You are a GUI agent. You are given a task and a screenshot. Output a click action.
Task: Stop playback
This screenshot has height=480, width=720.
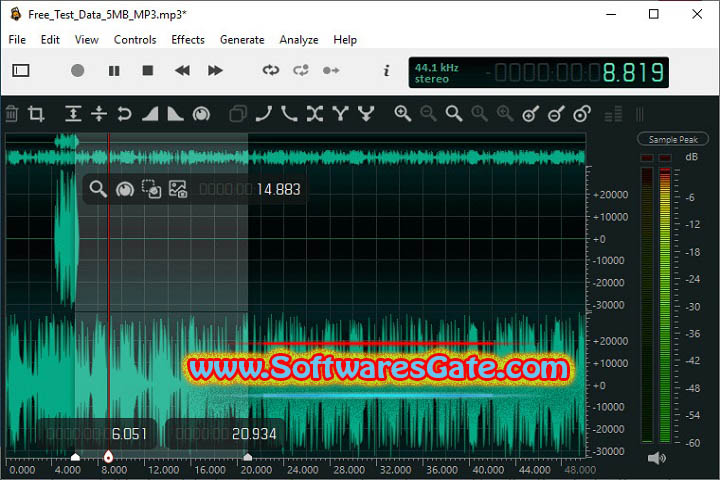click(147, 71)
